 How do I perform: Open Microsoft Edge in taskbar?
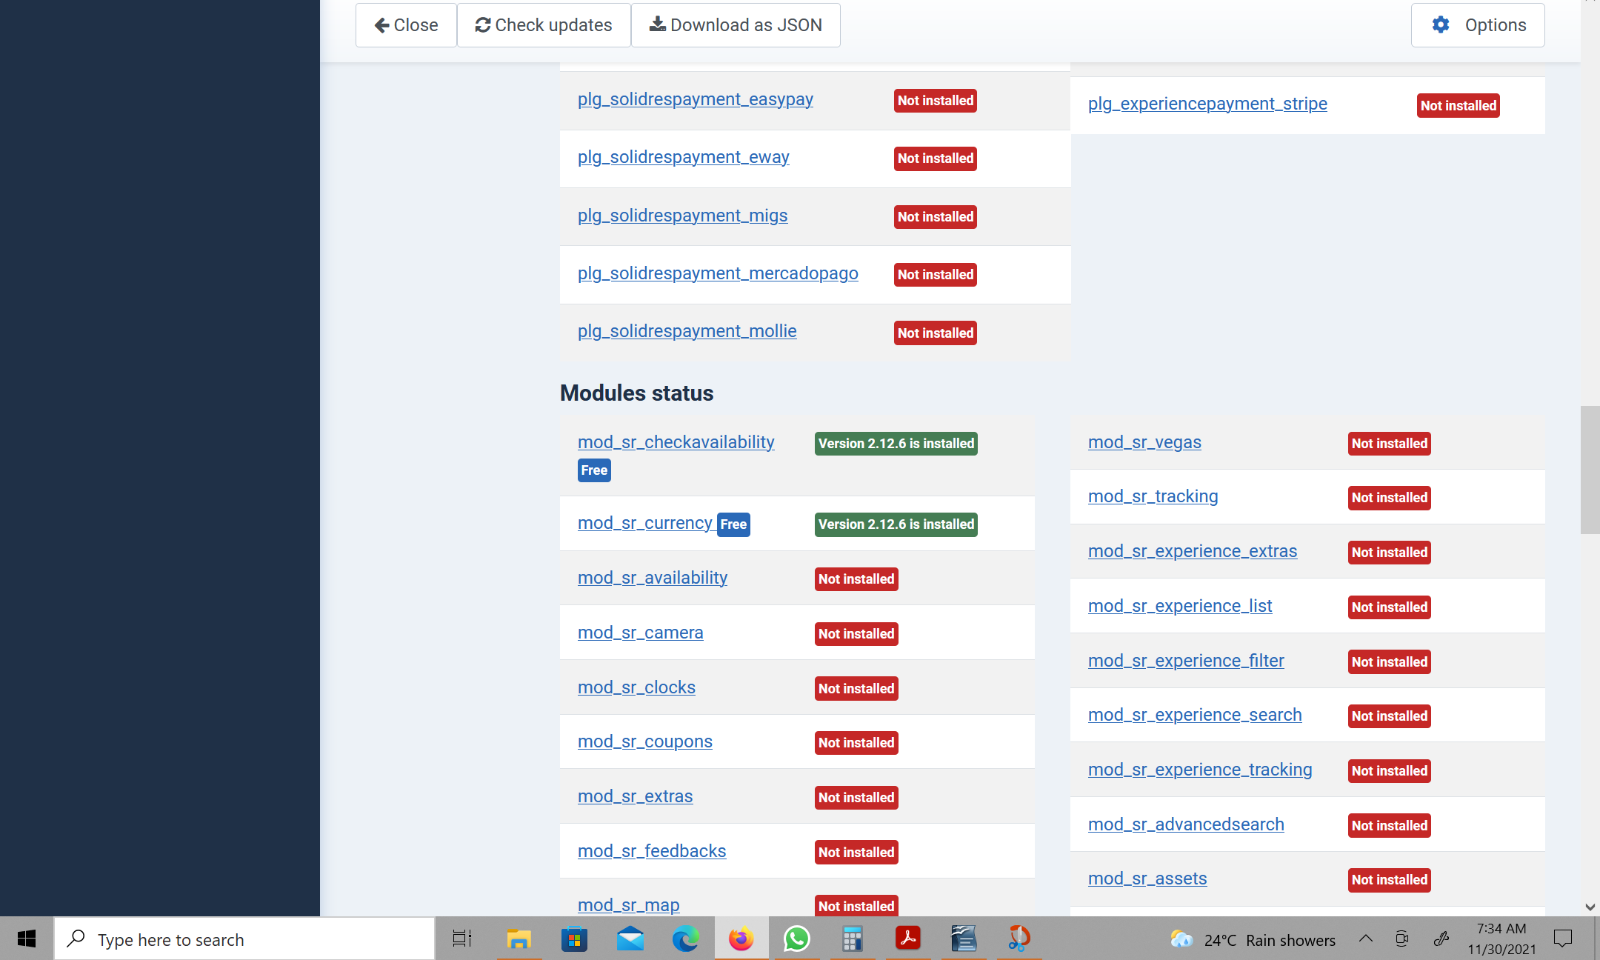[685, 939]
